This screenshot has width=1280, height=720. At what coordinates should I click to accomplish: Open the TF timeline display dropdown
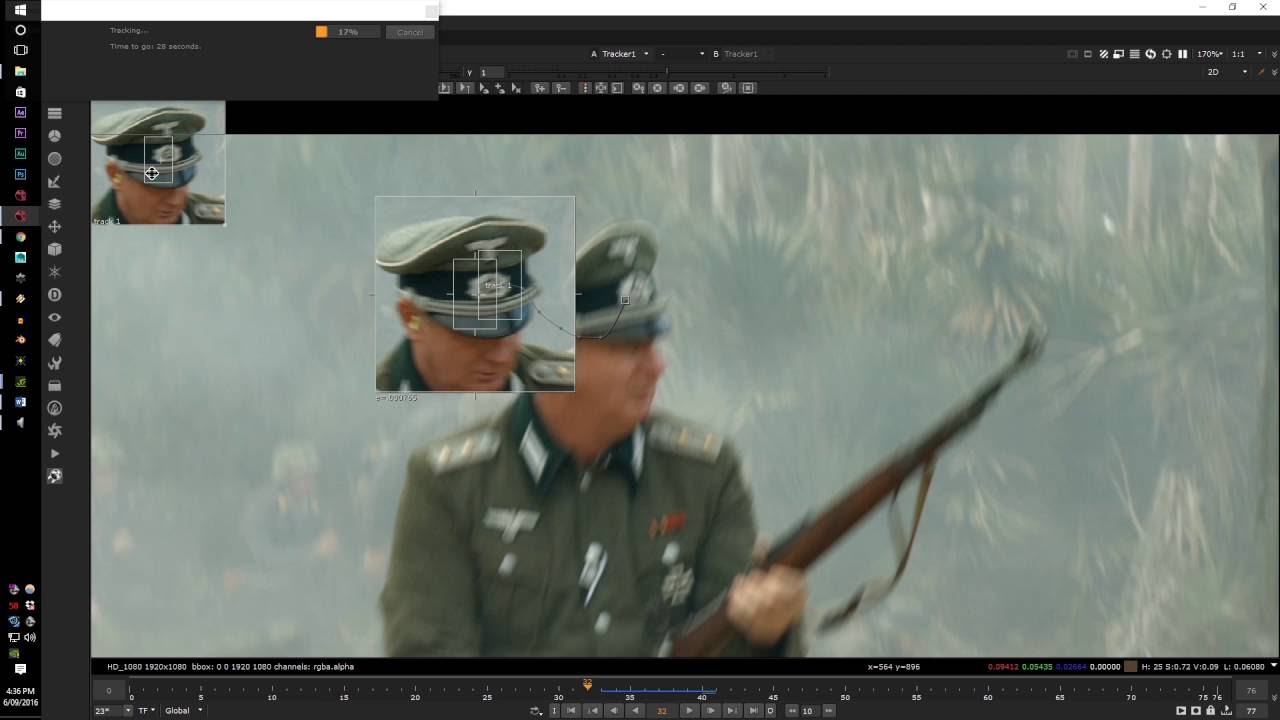(x=147, y=710)
